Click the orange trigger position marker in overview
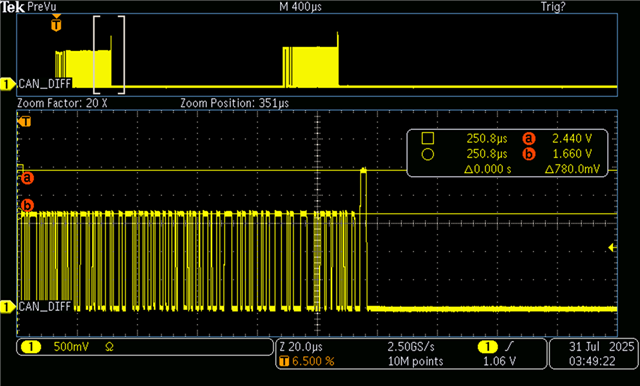640x386 pixels. point(56,24)
